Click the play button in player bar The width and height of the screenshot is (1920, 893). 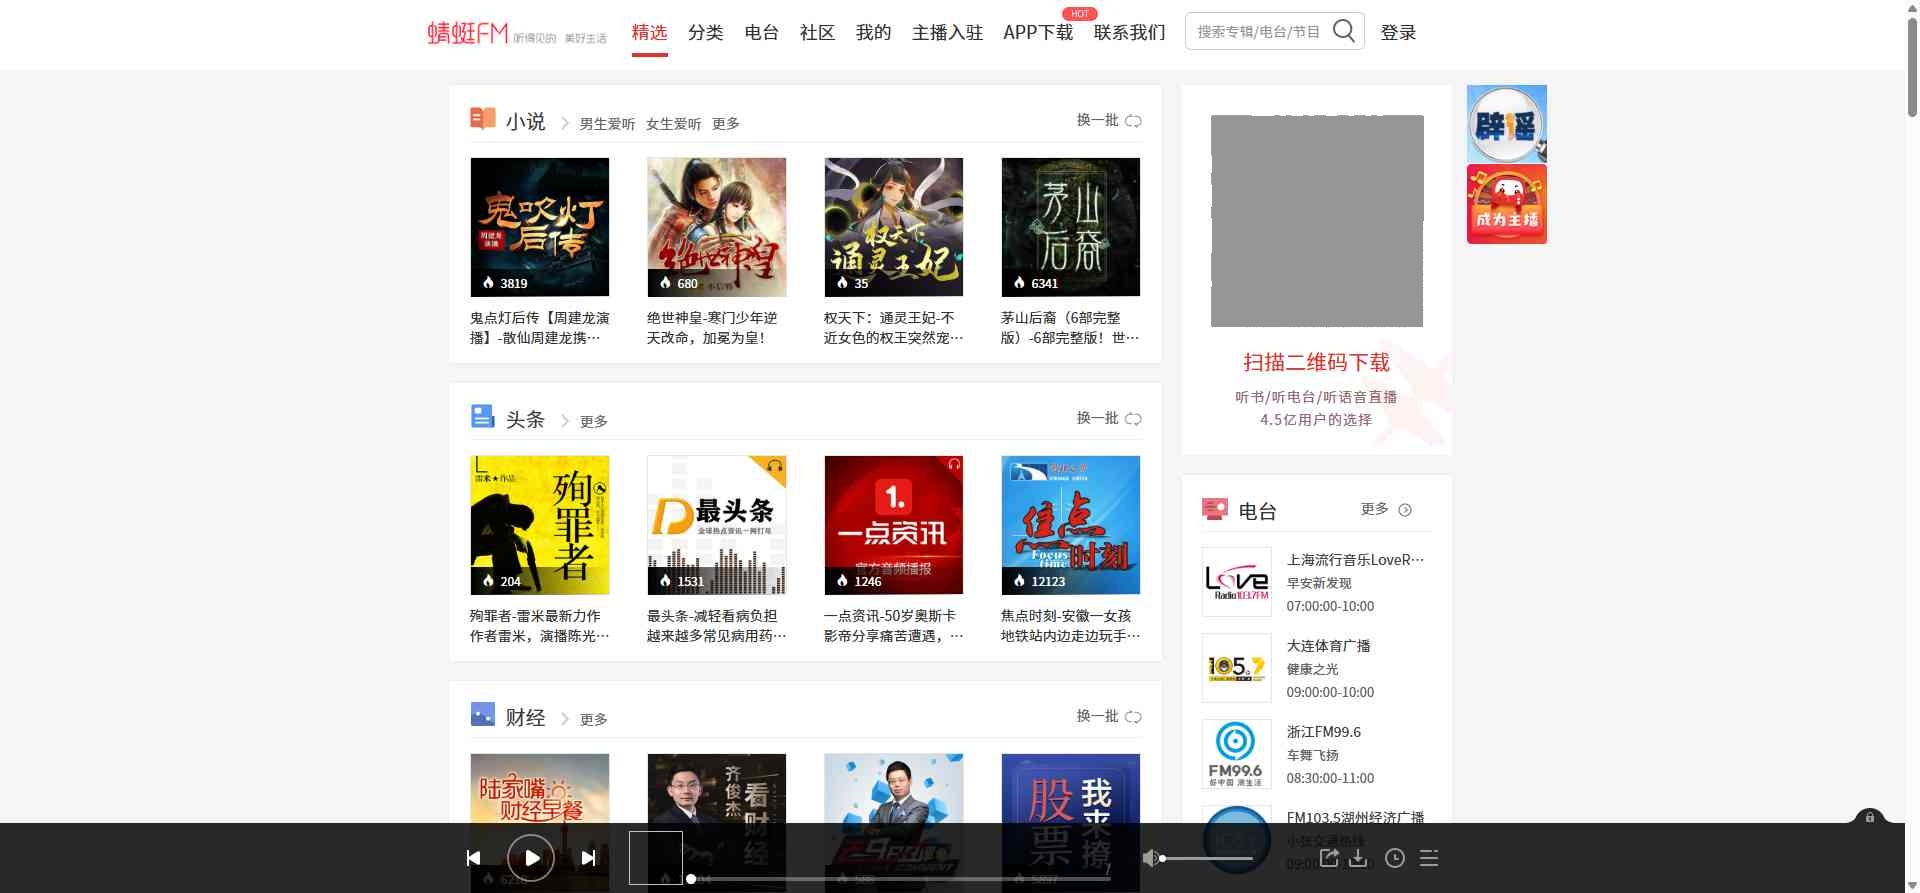pyautogui.click(x=531, y=858)
